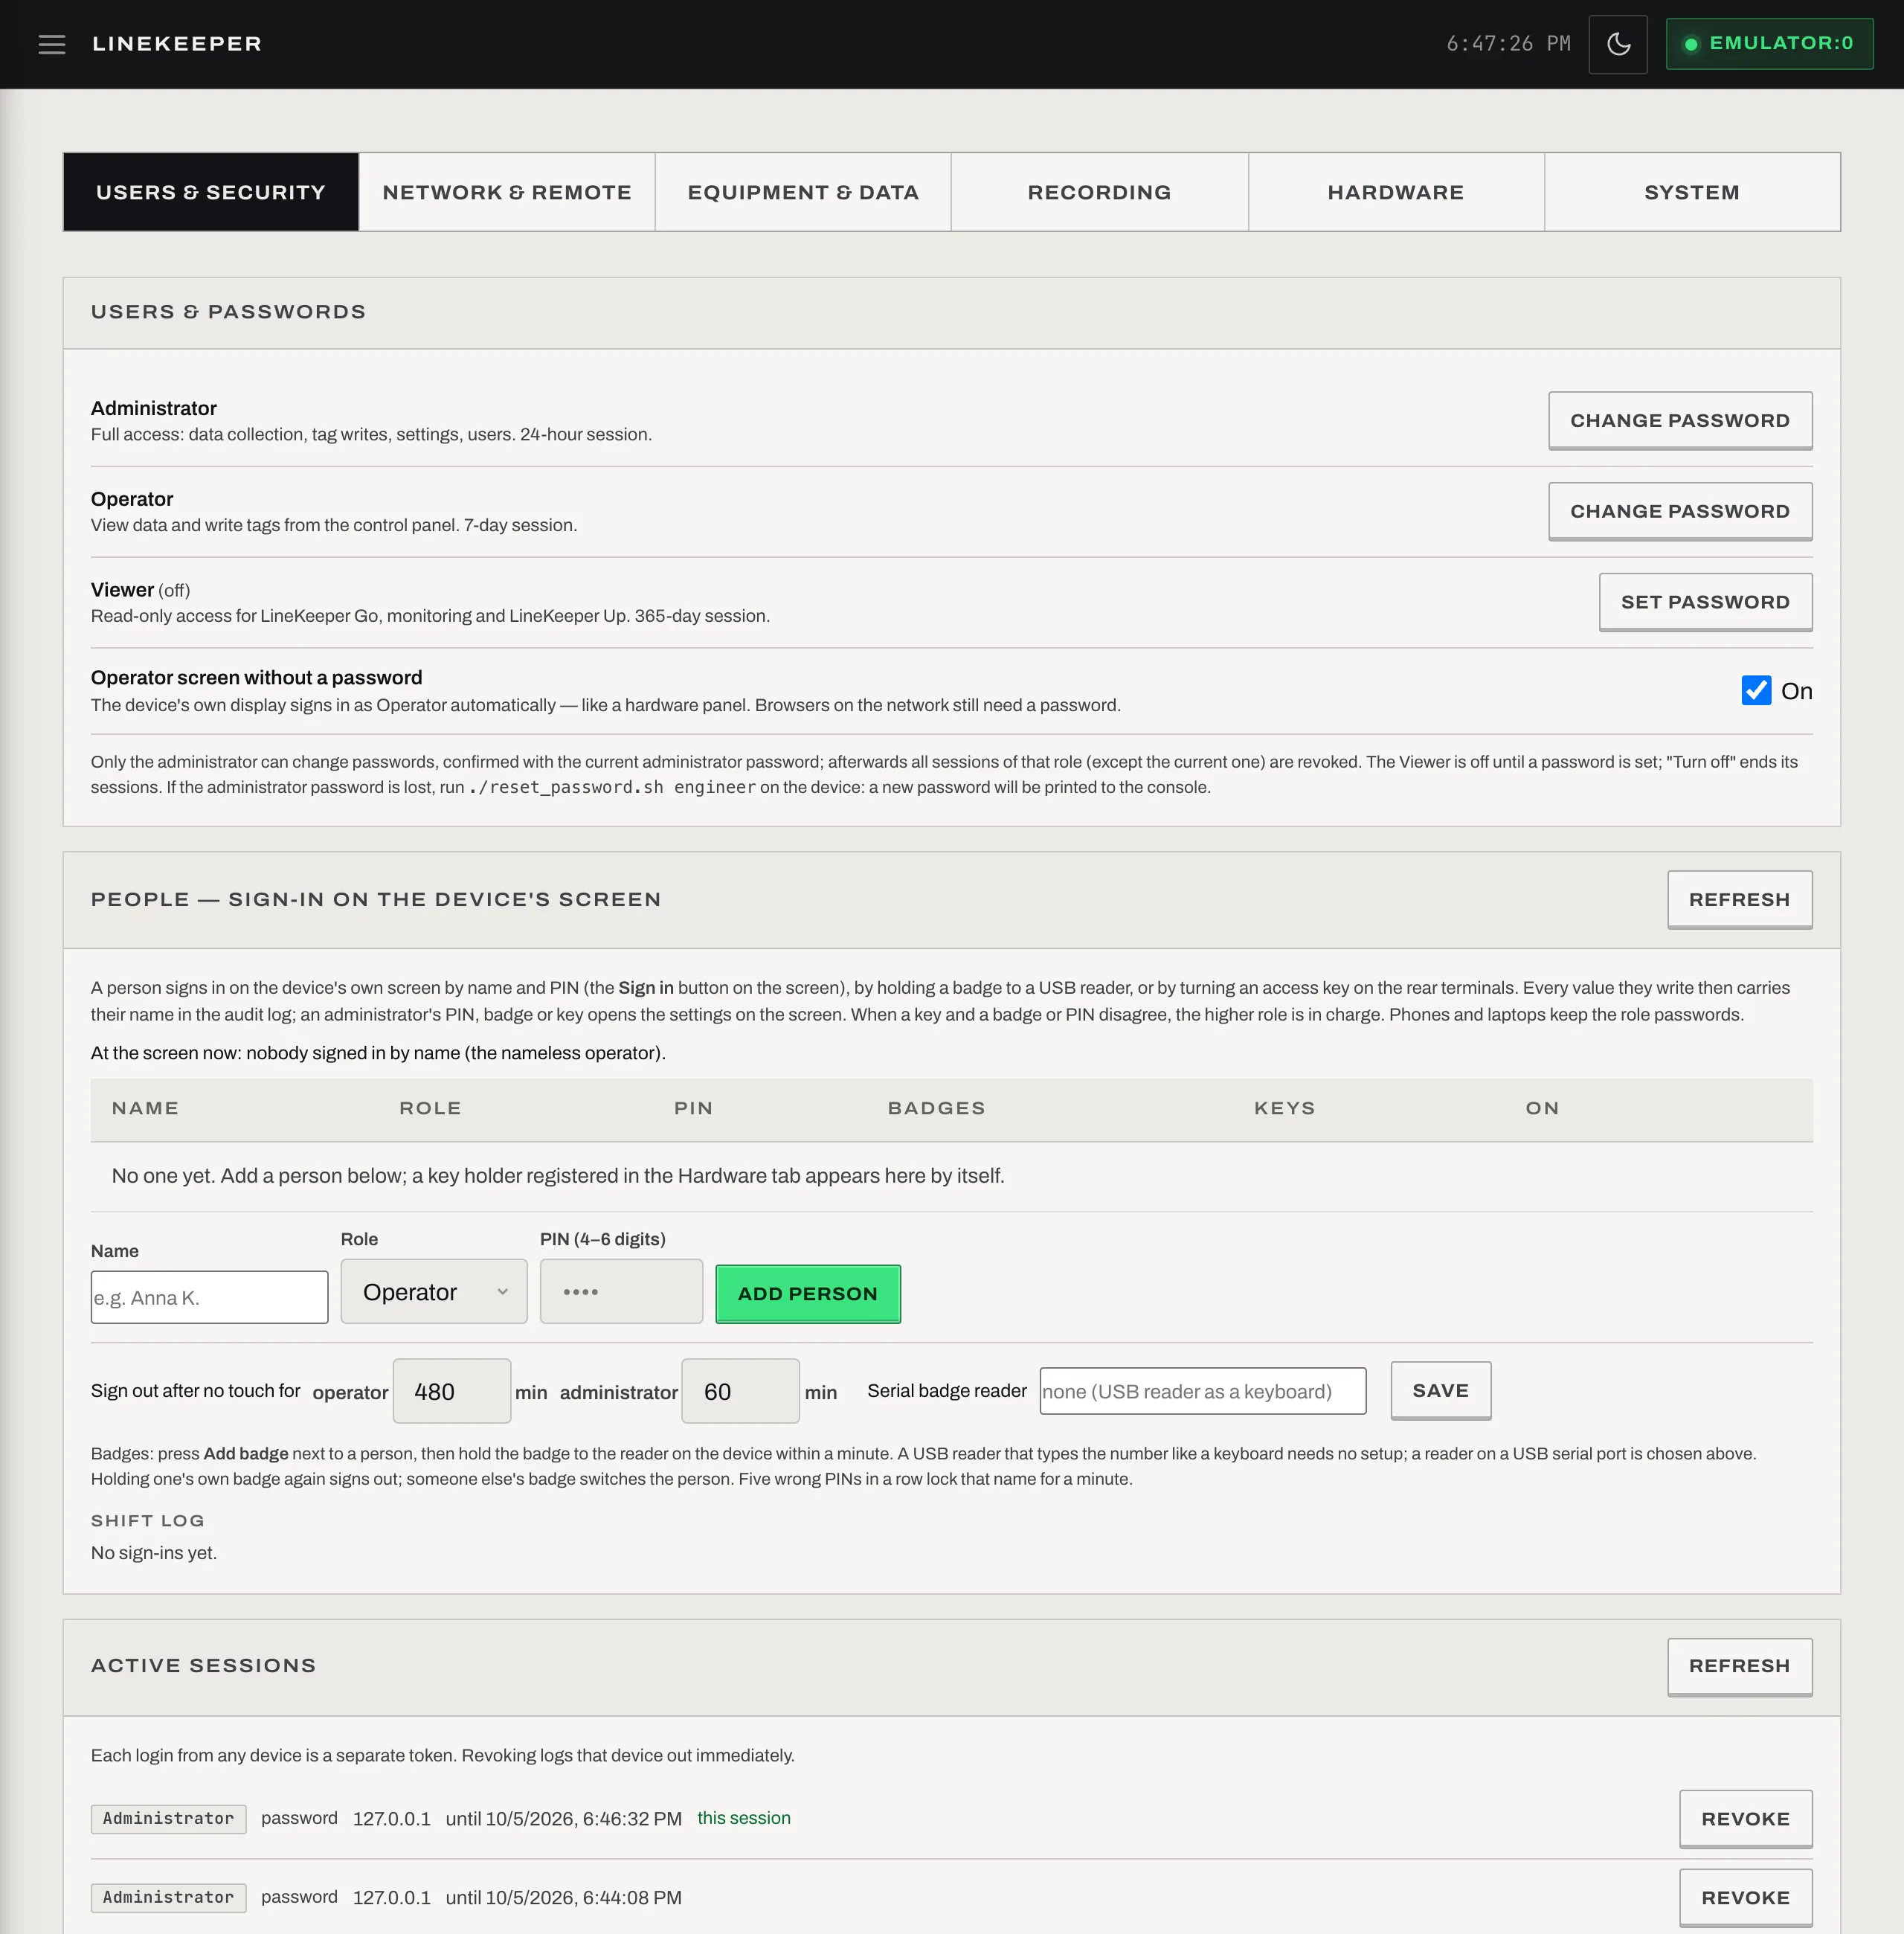Click the NAME column header

point(145,1108)
